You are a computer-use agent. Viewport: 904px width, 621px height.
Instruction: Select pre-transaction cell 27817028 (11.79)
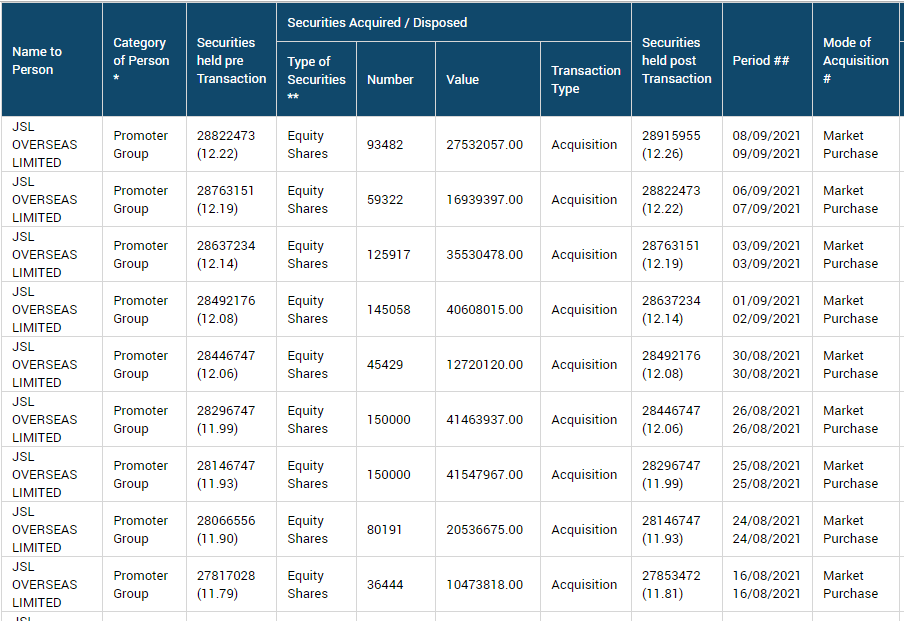click(x=231, y=584)
